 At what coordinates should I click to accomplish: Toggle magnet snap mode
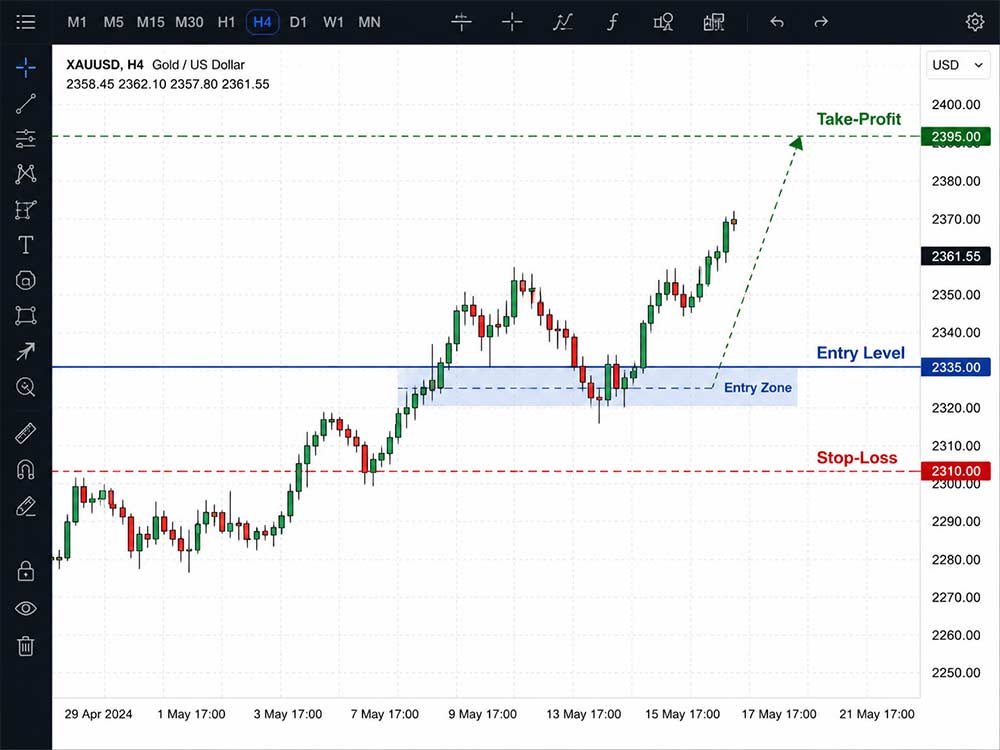click(x=26, y=470)
